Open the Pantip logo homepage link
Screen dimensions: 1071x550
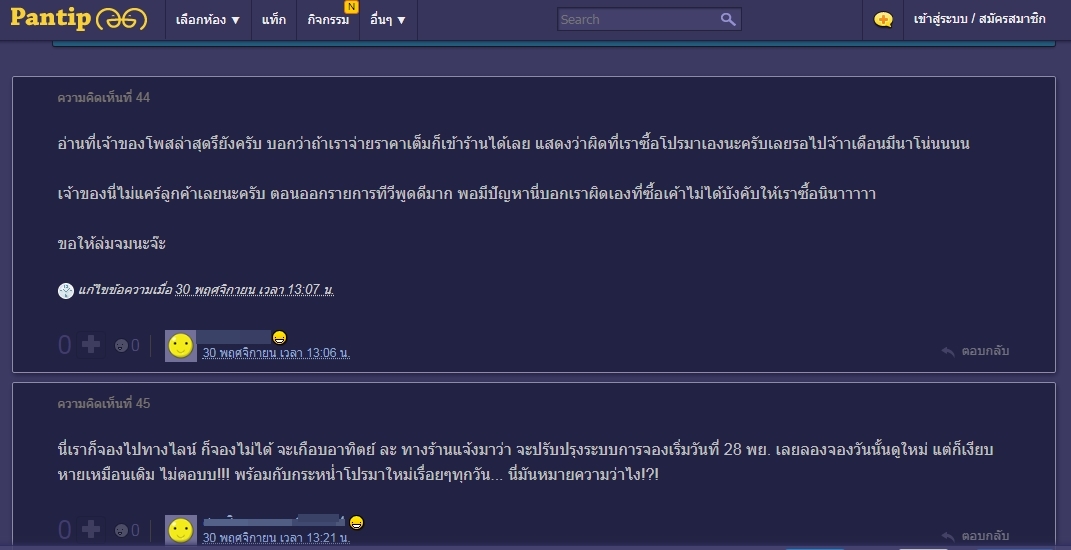click(79, 18)
